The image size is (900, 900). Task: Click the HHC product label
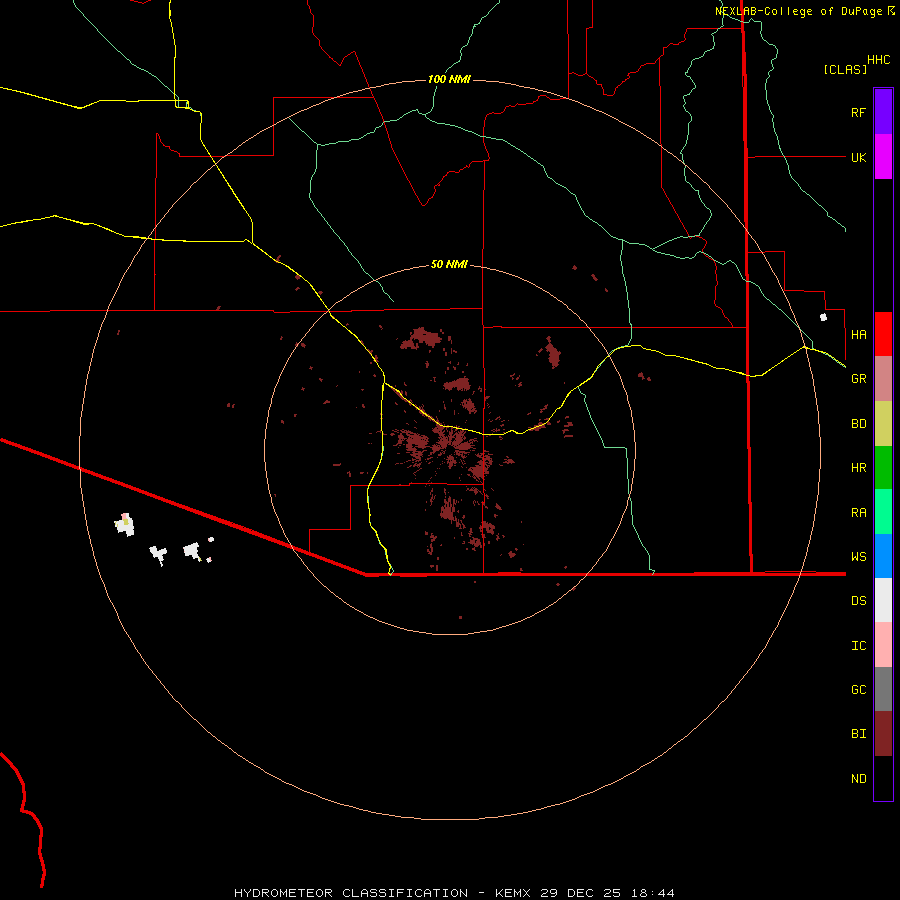point(878,60)
